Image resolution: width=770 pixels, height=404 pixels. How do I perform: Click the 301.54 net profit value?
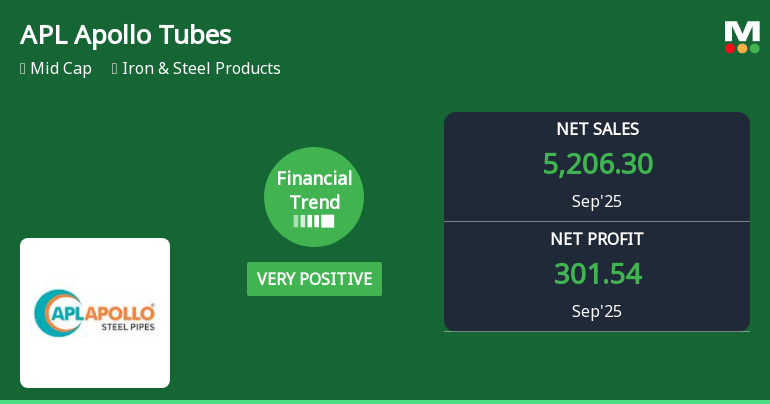597,273
